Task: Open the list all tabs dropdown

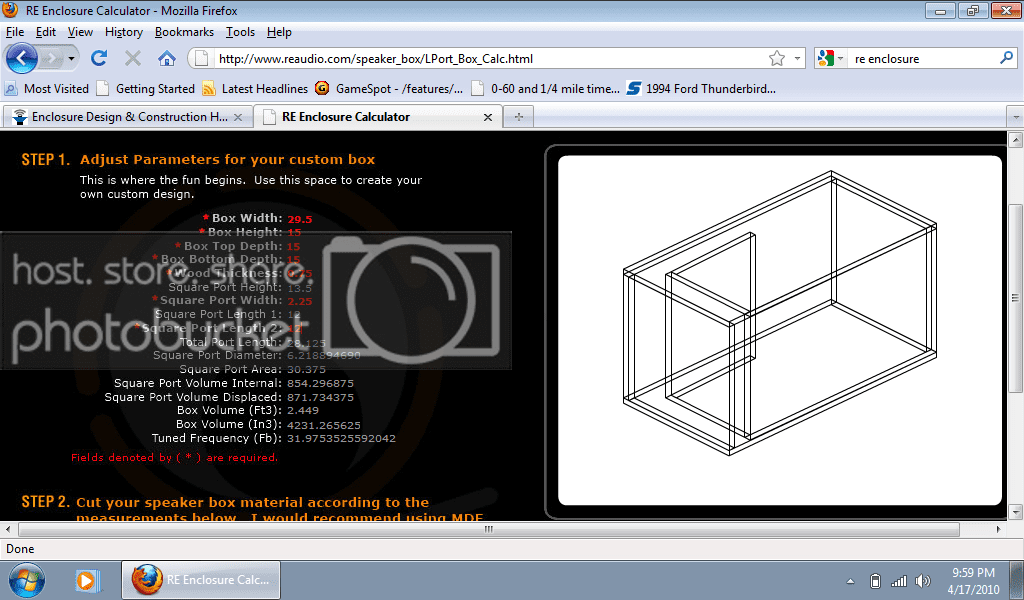Action: [x=1016, y=118]
